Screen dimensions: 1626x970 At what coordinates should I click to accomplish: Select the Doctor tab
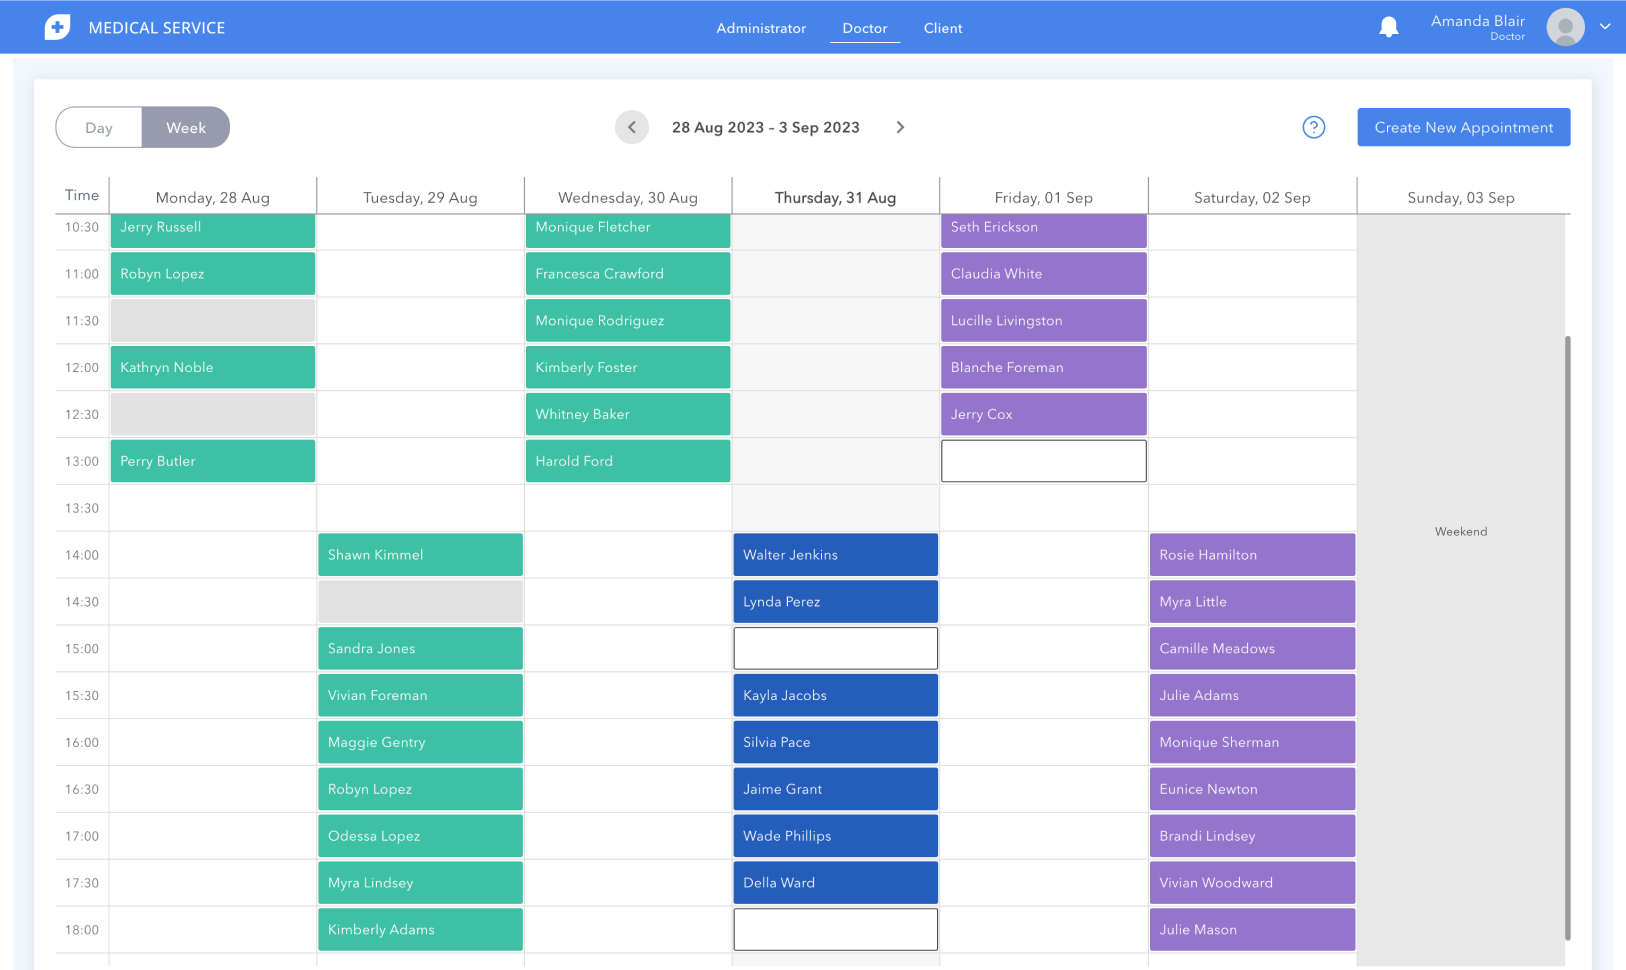tap(864, 28)
